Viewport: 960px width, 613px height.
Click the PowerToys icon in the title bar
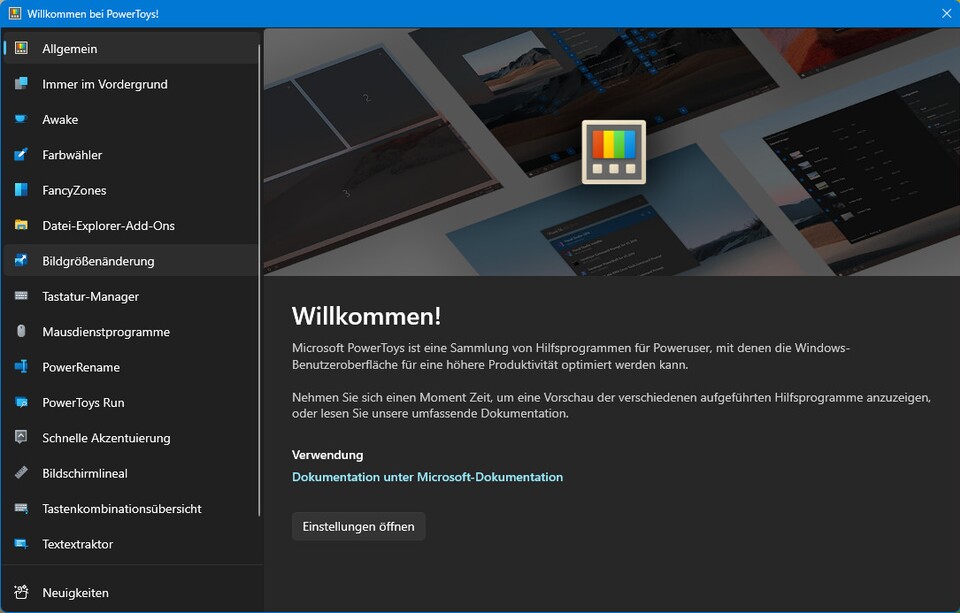(14, 13)
